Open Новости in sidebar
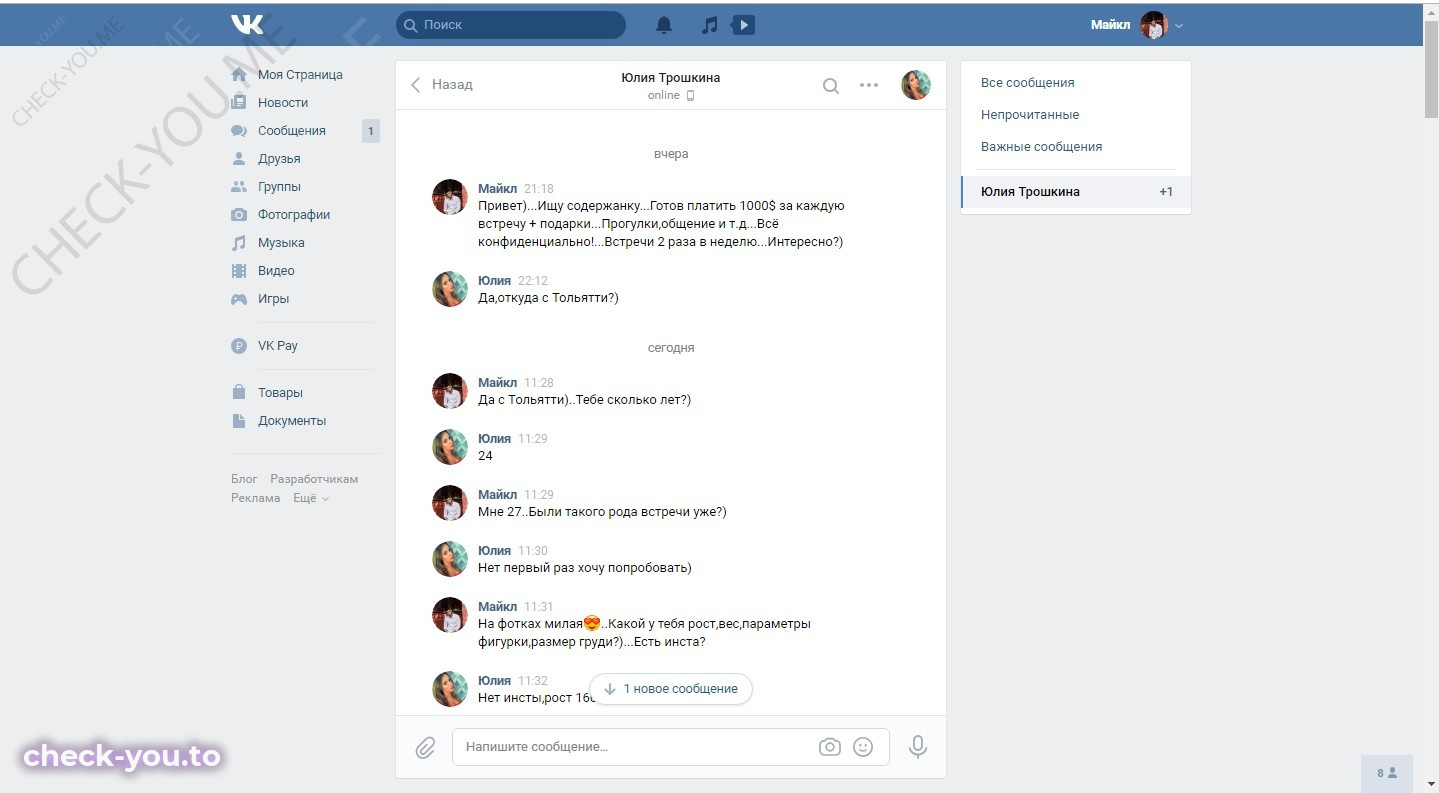 [283, 103]
